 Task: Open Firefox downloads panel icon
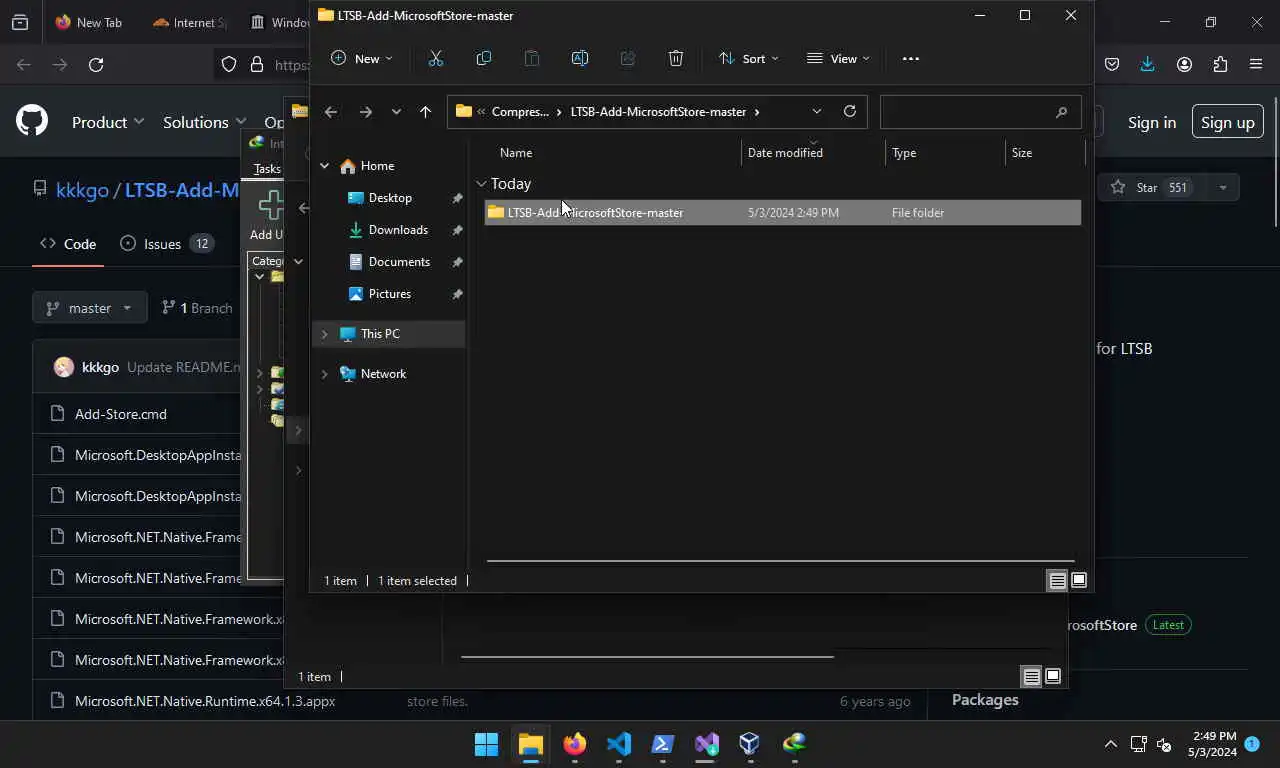click(x=1148, y=64)
